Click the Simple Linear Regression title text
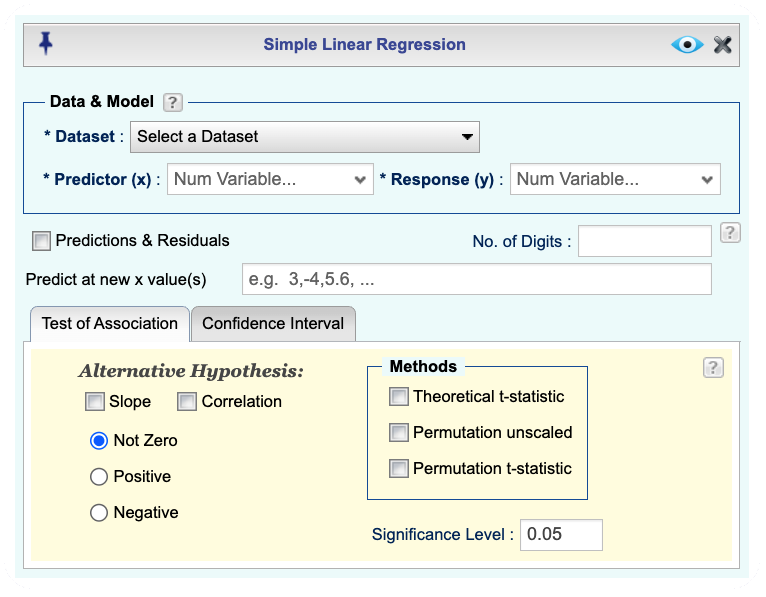The height and width of the screenshot is (597, 766). [364, 44]
